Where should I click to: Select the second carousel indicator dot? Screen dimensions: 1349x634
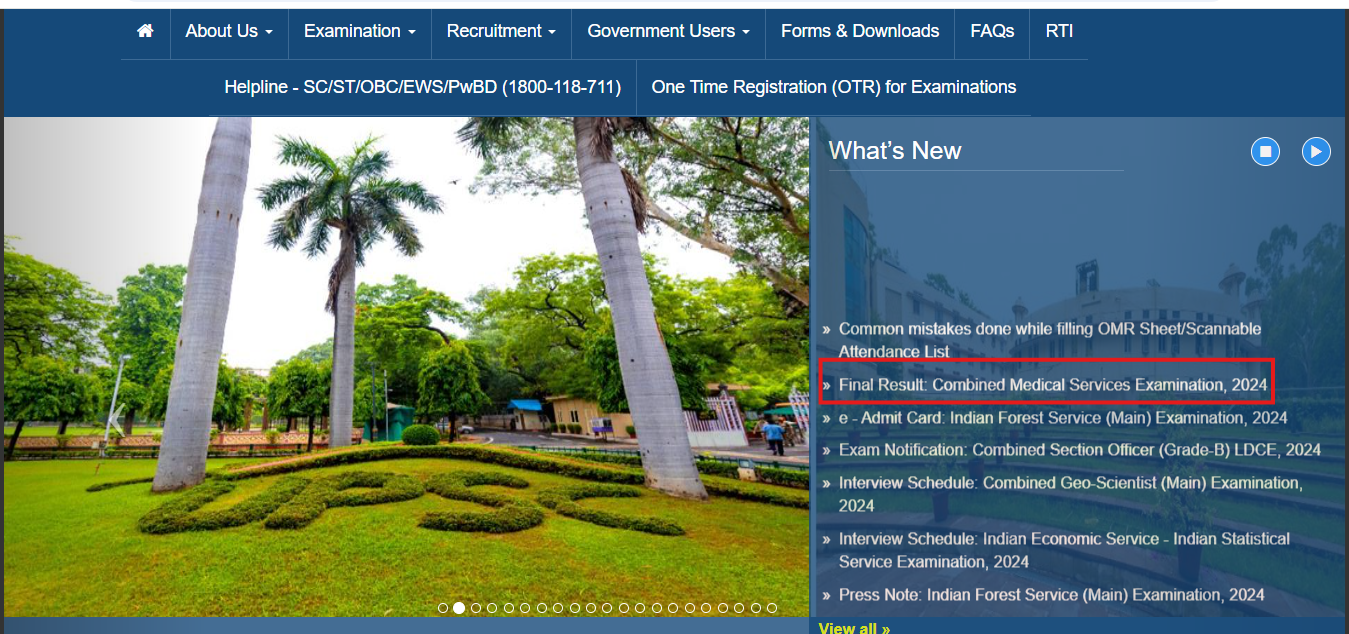tap(459, 607)
